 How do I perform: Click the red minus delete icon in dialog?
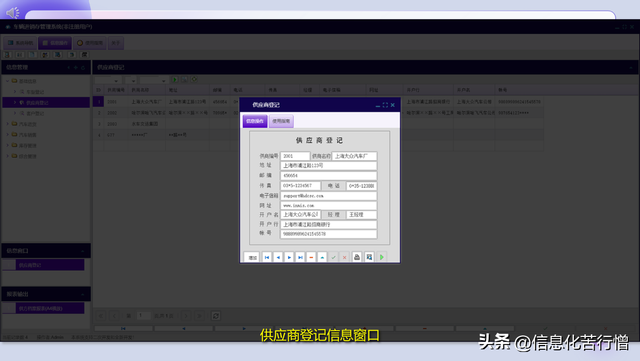click(x=311, y=257)
